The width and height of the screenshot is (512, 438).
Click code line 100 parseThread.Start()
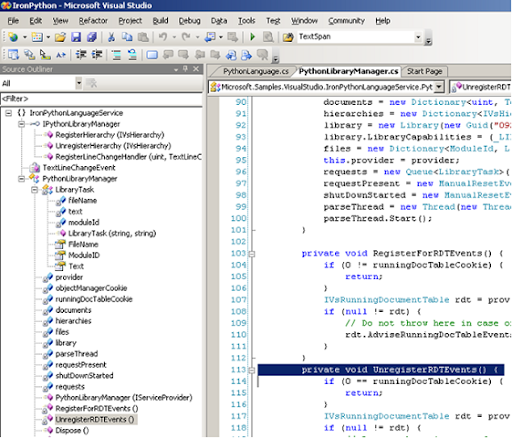point(377,219)
